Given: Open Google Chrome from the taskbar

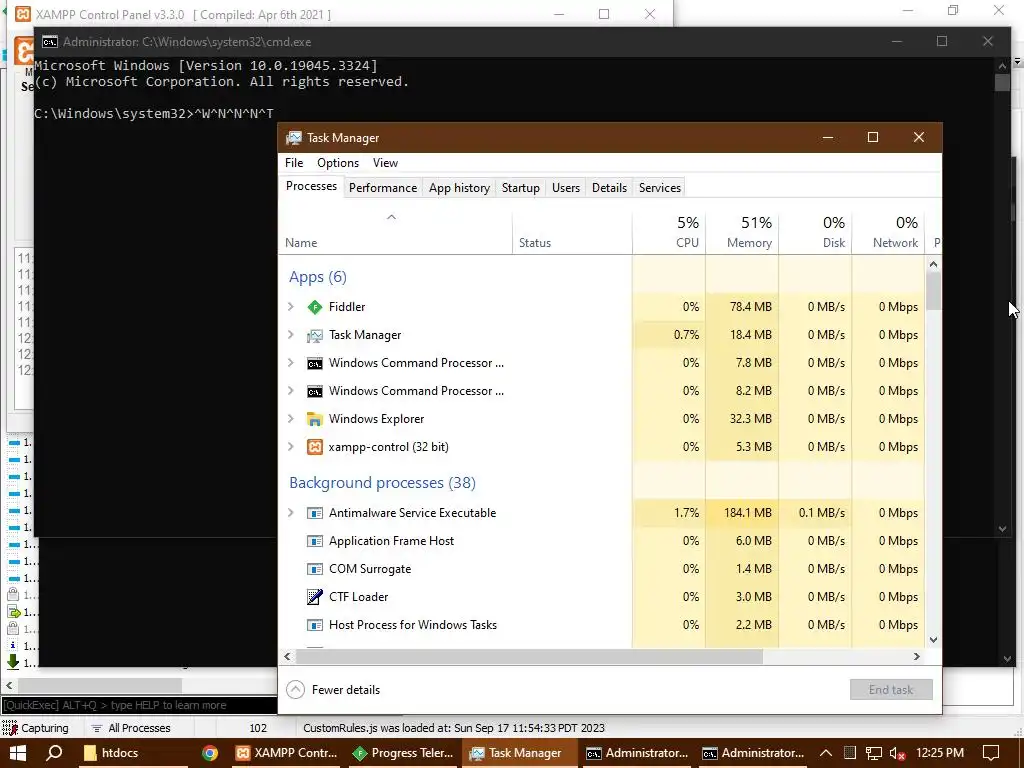Looking at the screenshot, I should tap(210, 753).
